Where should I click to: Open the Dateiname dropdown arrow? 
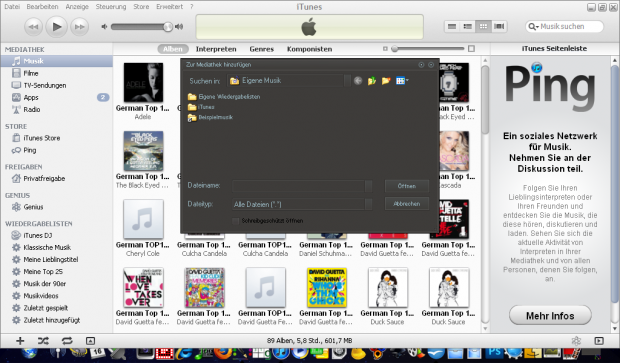click(x=369, y=186)
